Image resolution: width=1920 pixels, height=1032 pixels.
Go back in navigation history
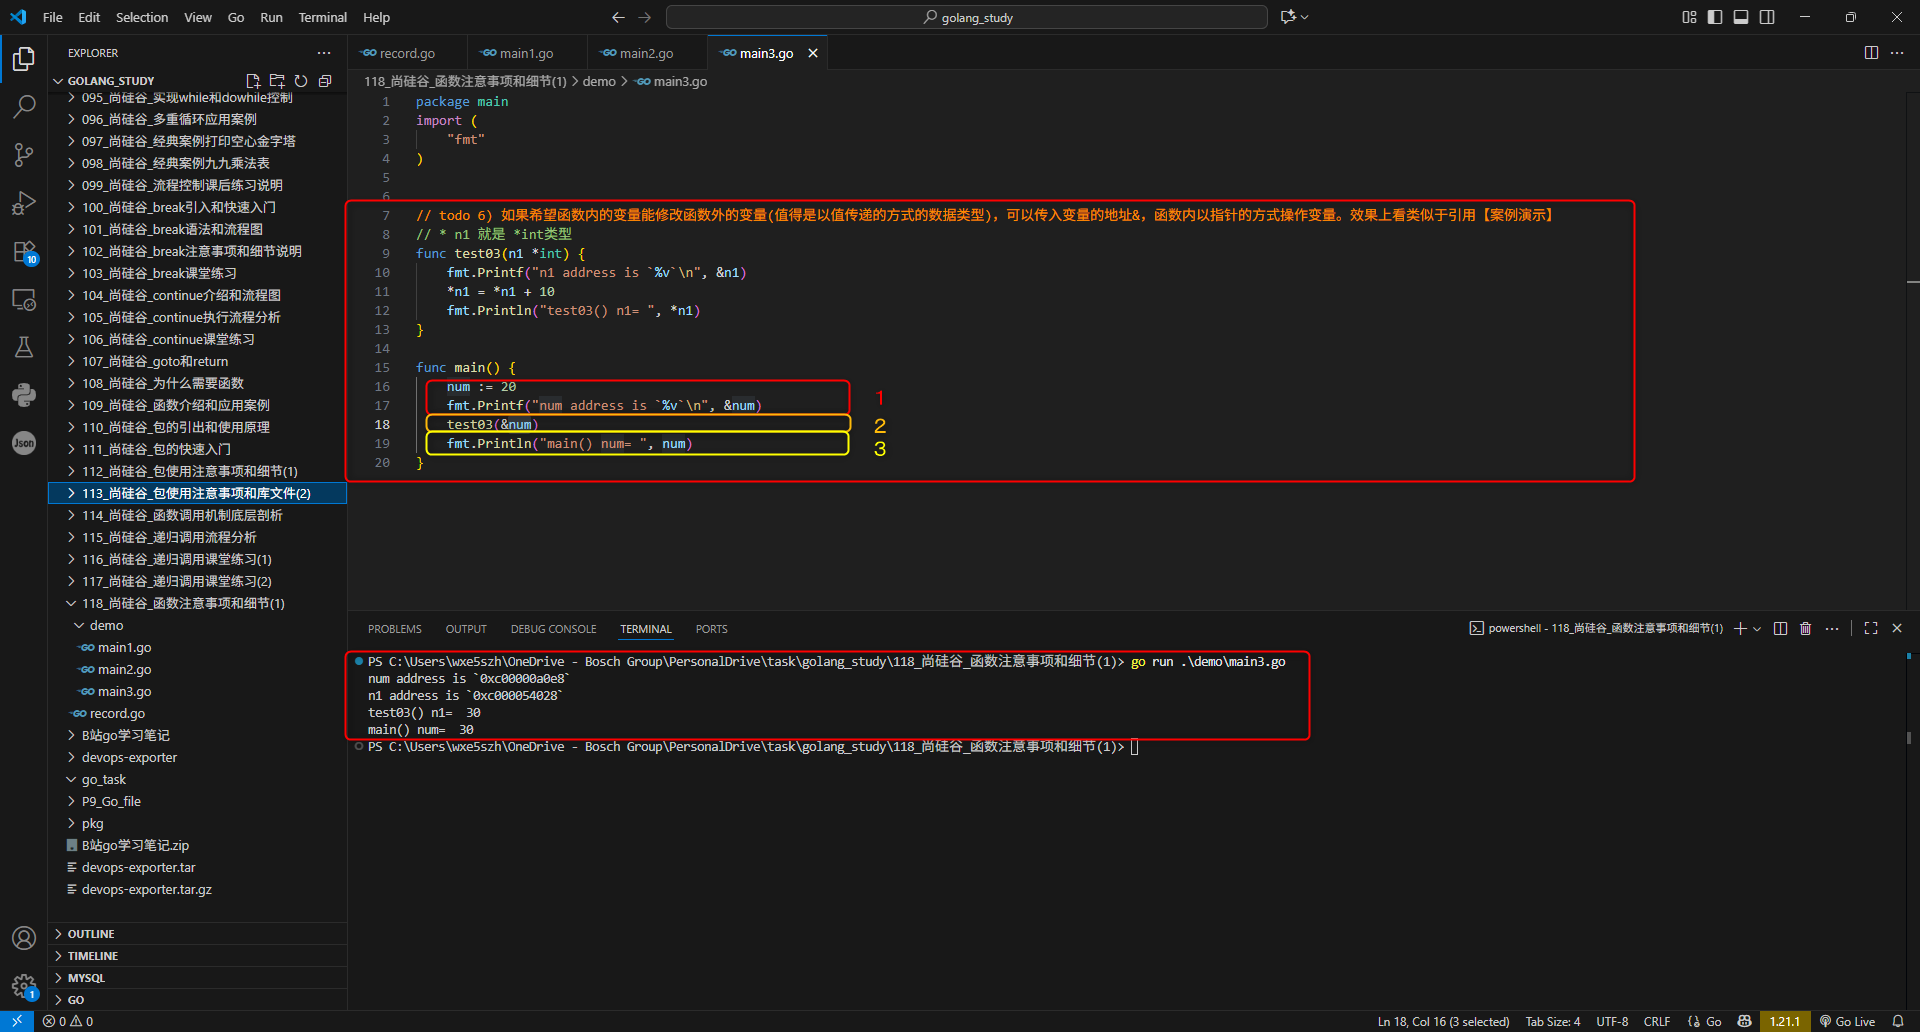point(618,17)
